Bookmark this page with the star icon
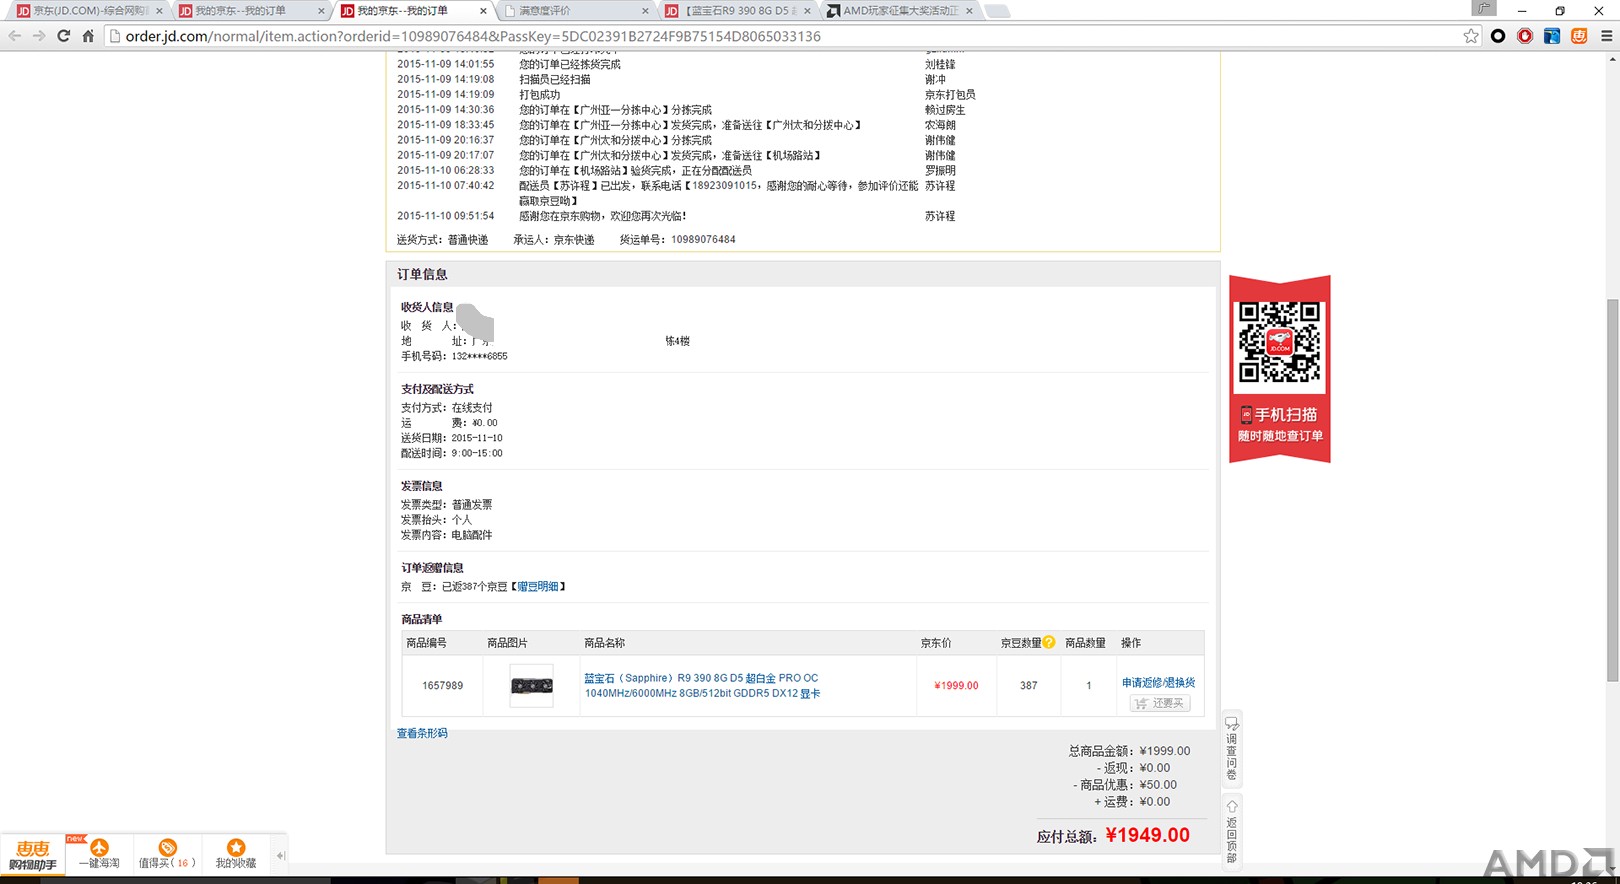 1471,36
